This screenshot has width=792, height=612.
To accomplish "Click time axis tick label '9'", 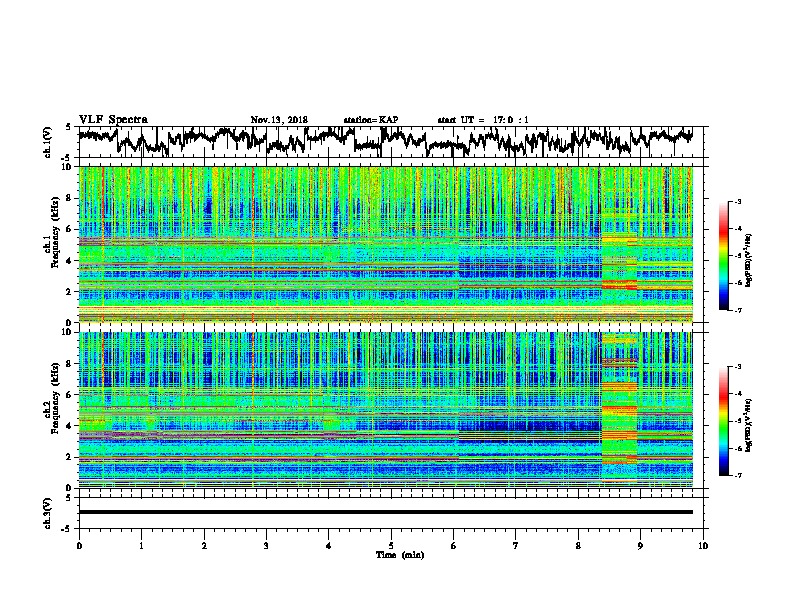I will click(640, 546).
